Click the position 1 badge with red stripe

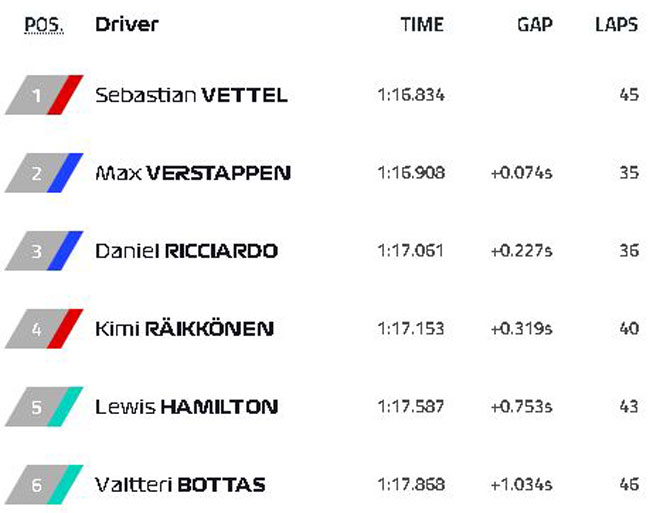[x=44, y=95]
